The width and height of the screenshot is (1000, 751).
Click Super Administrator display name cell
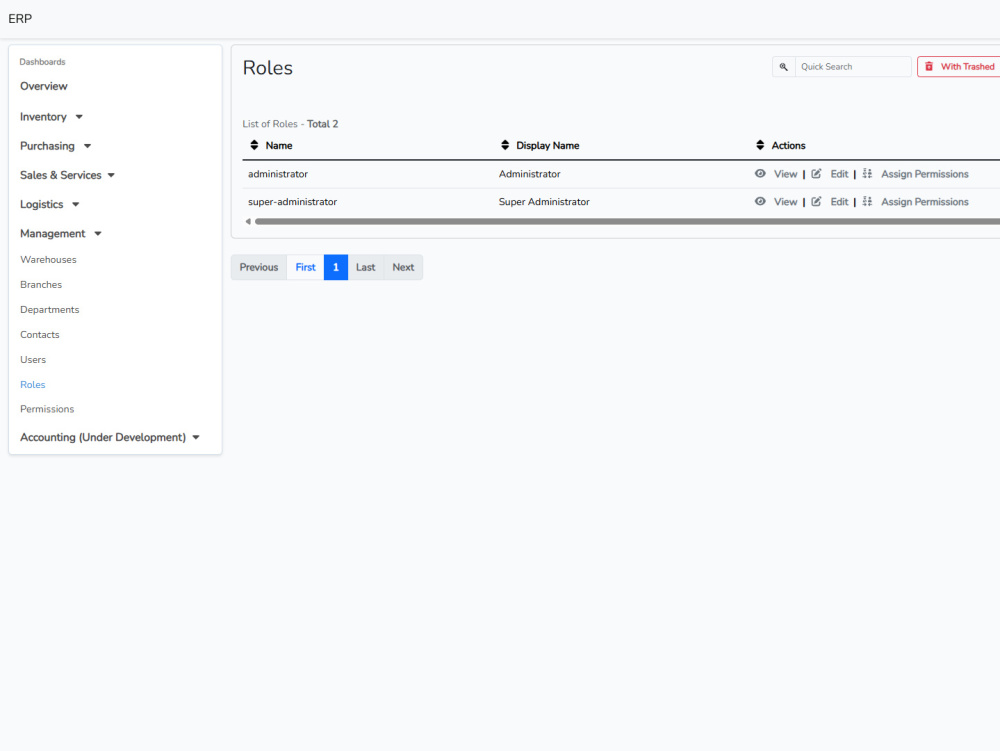tap(544, 201)
